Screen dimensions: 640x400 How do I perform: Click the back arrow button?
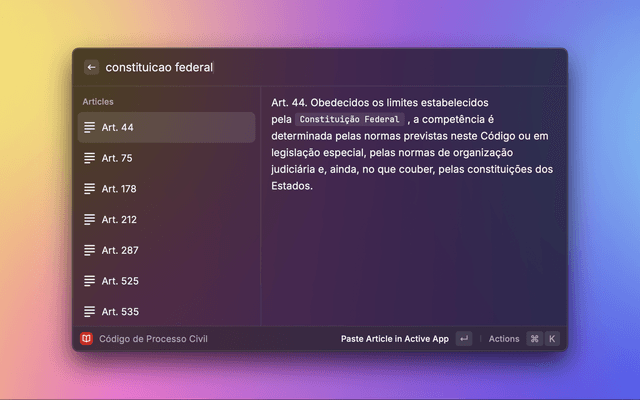91,67
